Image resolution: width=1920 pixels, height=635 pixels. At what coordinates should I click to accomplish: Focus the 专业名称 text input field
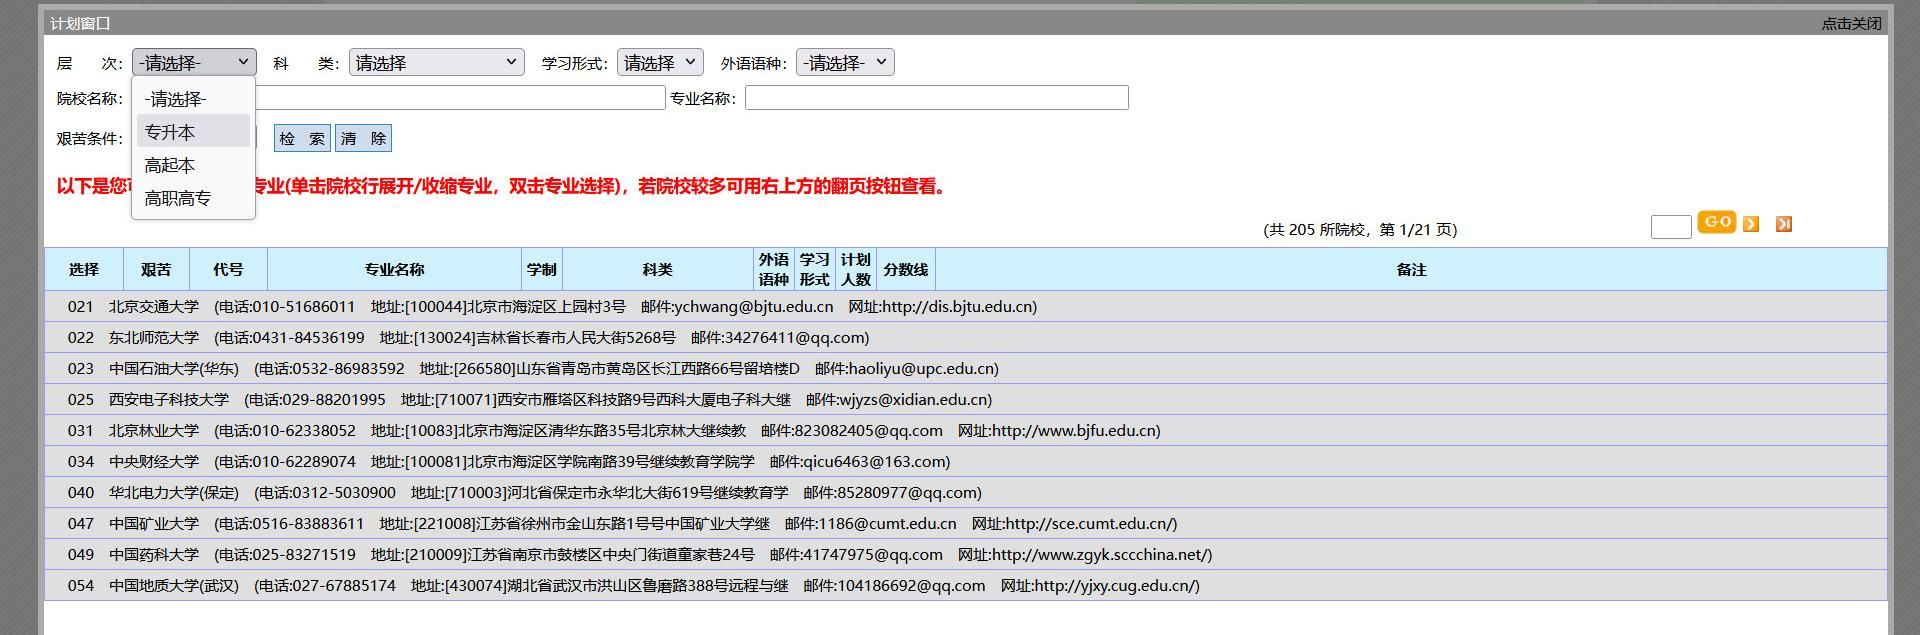[936, 98]
